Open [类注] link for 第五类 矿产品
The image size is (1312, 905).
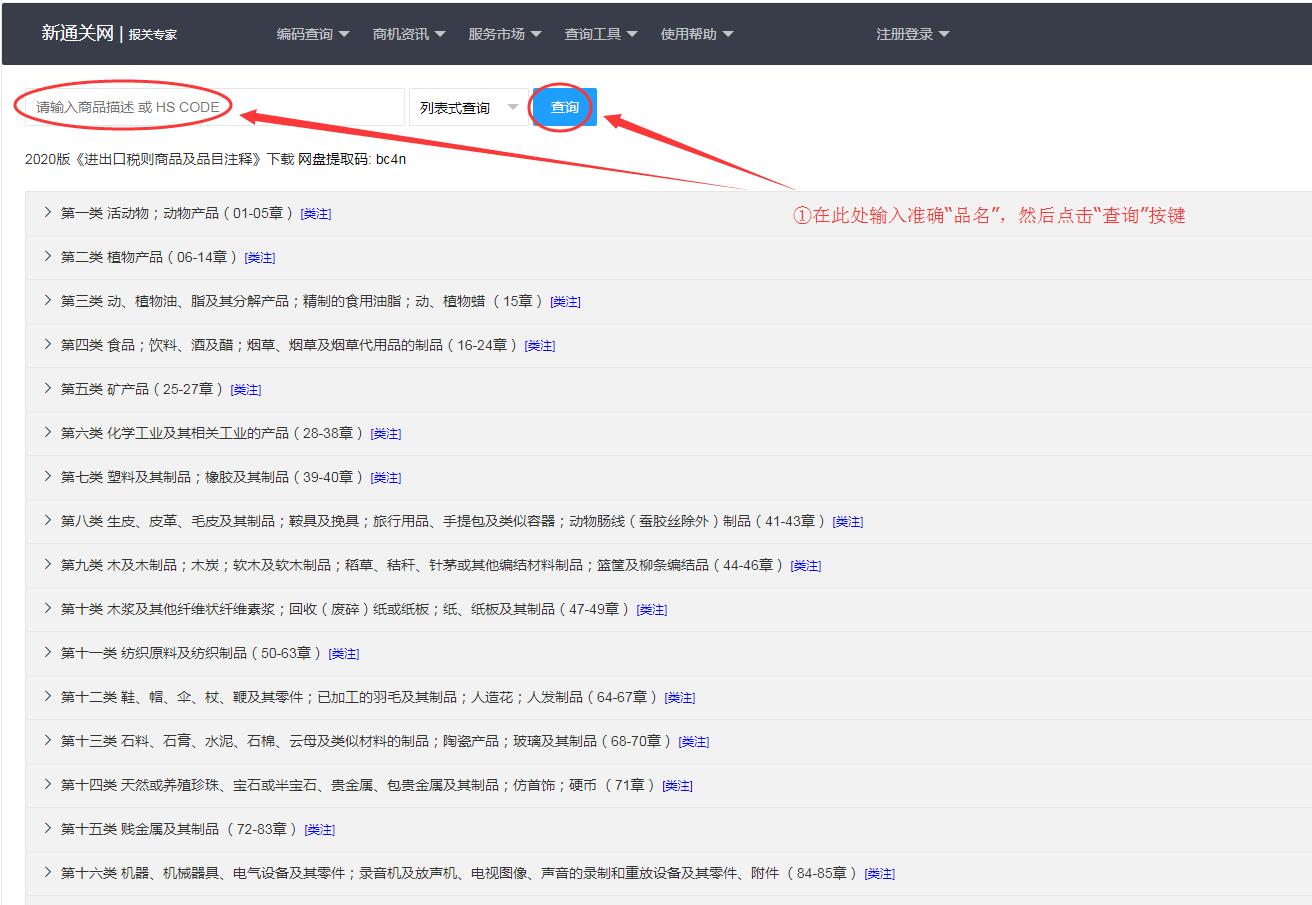tap(246, 390)
